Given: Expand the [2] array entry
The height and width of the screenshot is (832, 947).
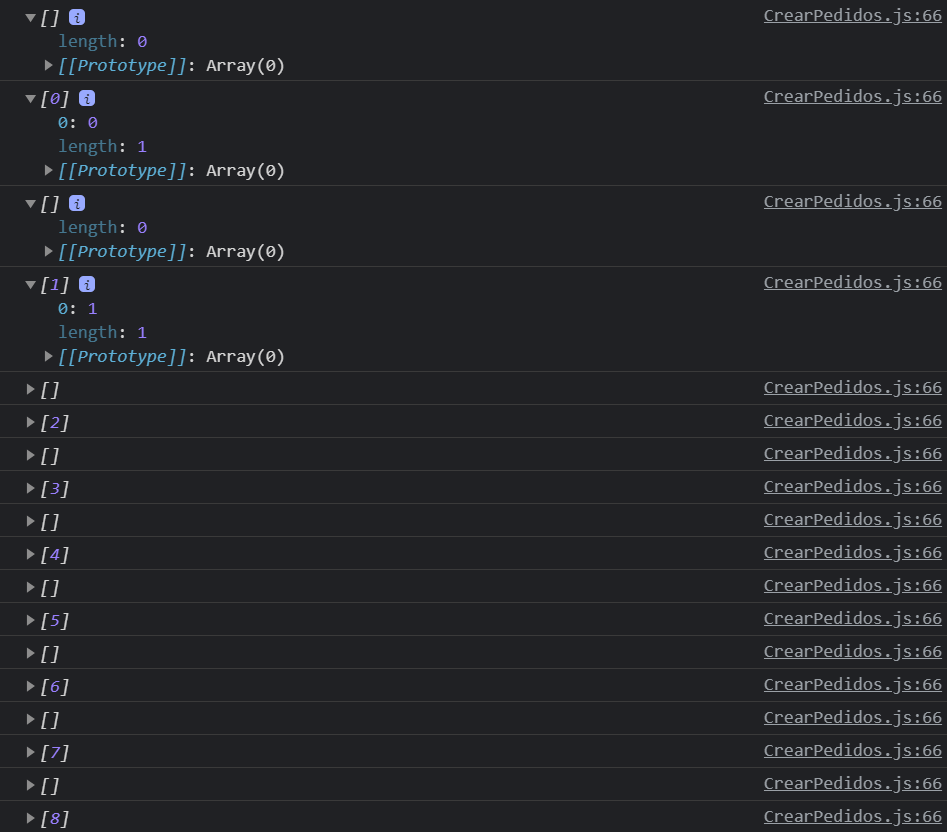Looking at the screenshot, I should (x=31, y=422).
